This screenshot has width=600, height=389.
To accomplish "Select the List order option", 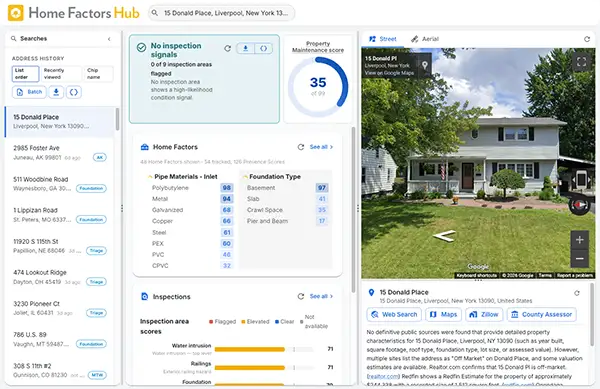I will click(25, 74).
